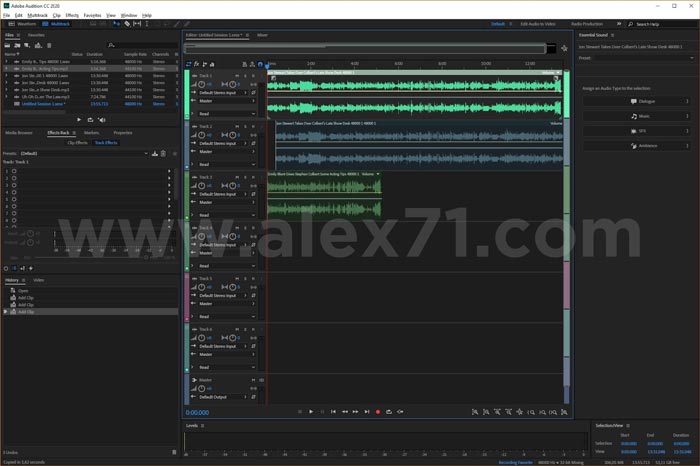Arm Track 1 for record with R button

point(253,76)
